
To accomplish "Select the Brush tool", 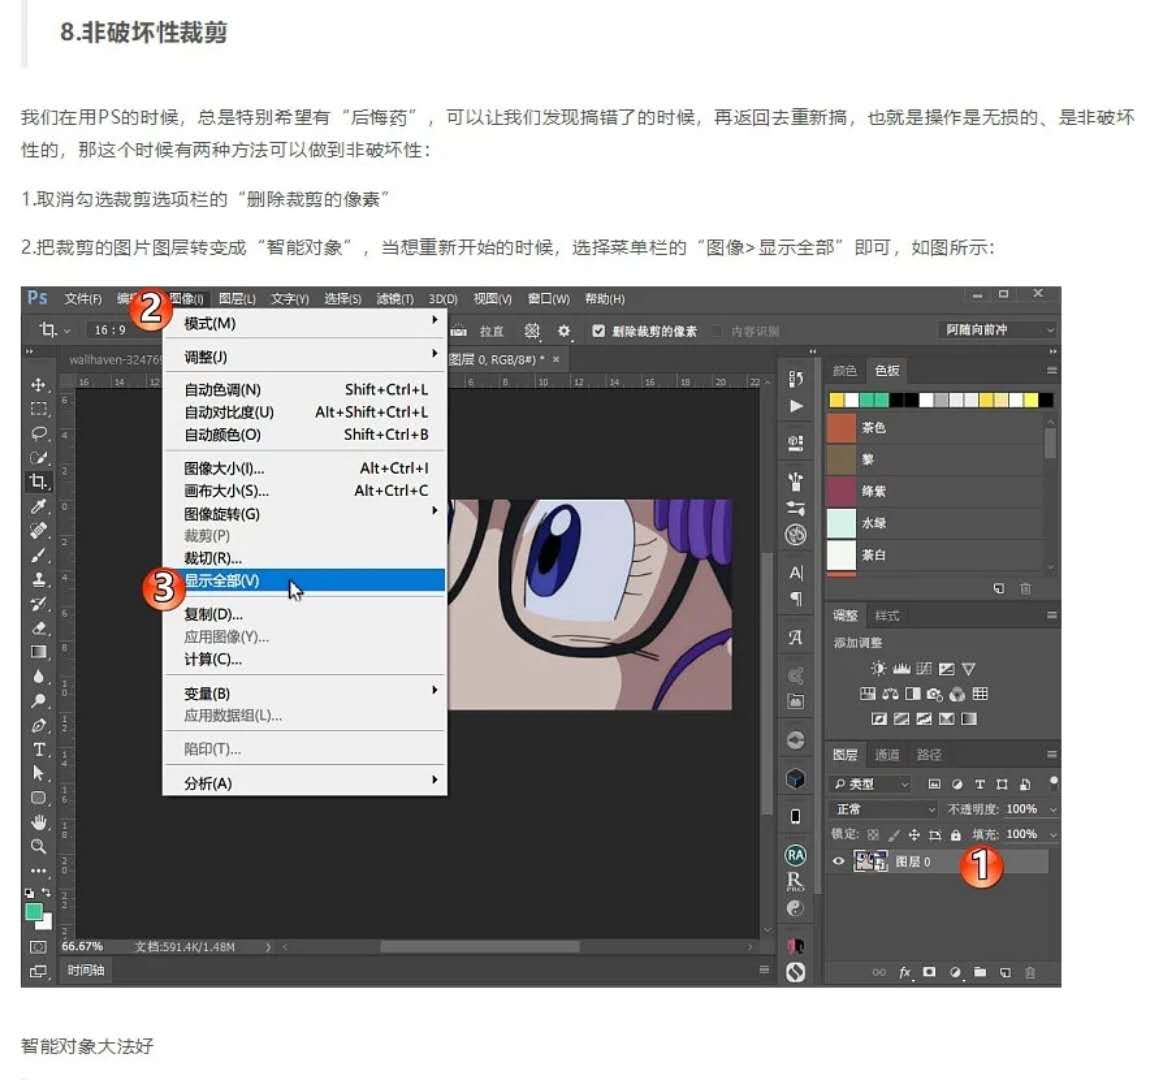I will 38,555.
